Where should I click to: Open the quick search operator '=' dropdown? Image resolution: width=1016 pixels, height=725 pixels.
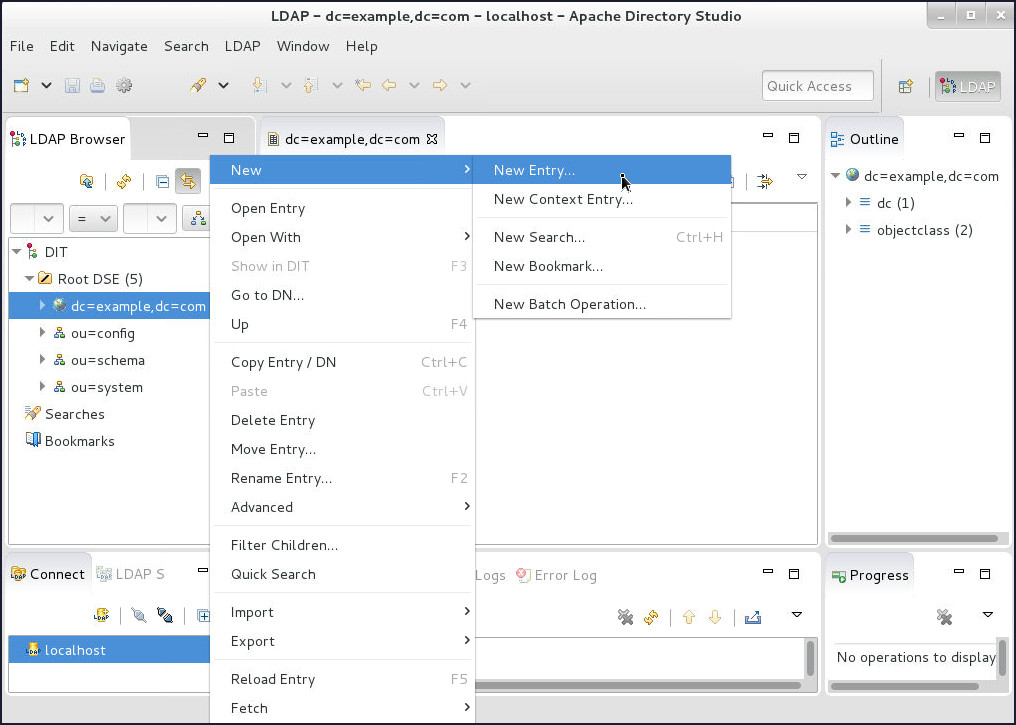click(93, 219)
